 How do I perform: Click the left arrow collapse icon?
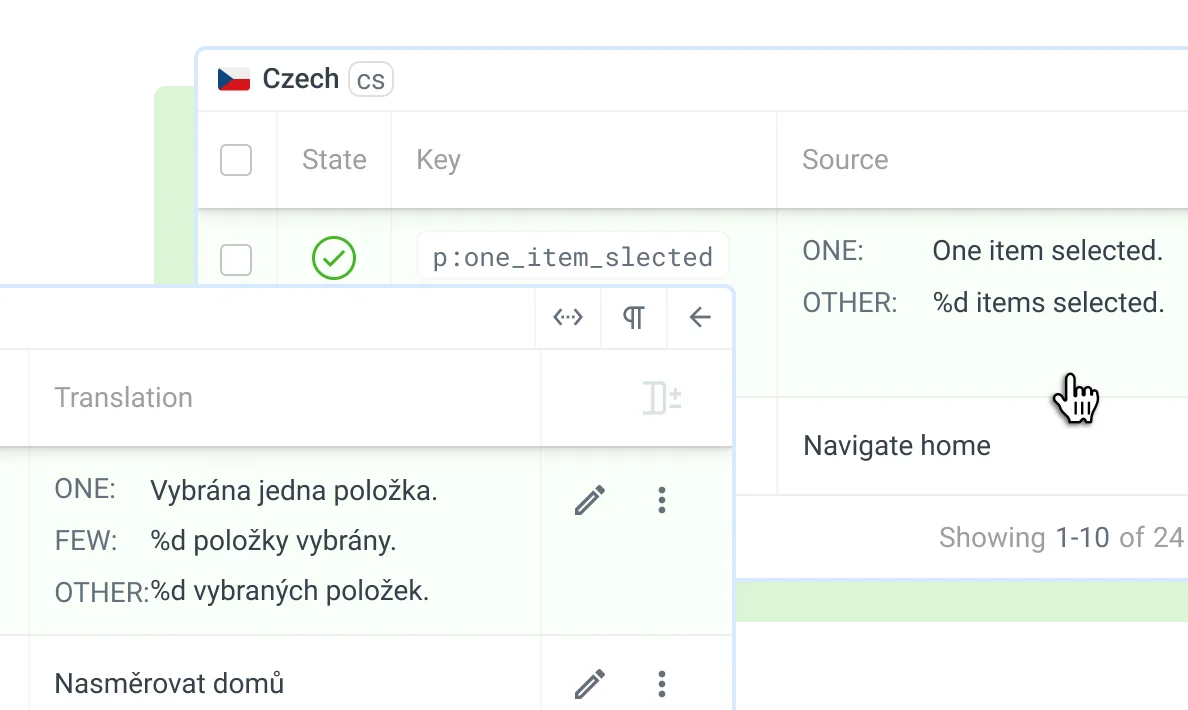pyautogui.click(x=700, y=318)
